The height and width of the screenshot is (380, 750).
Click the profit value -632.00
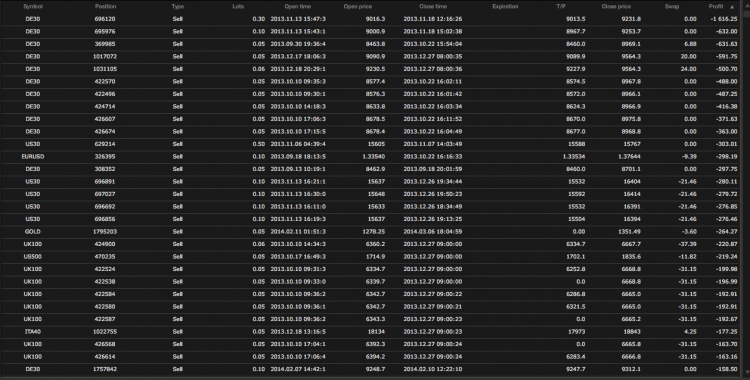726,32
